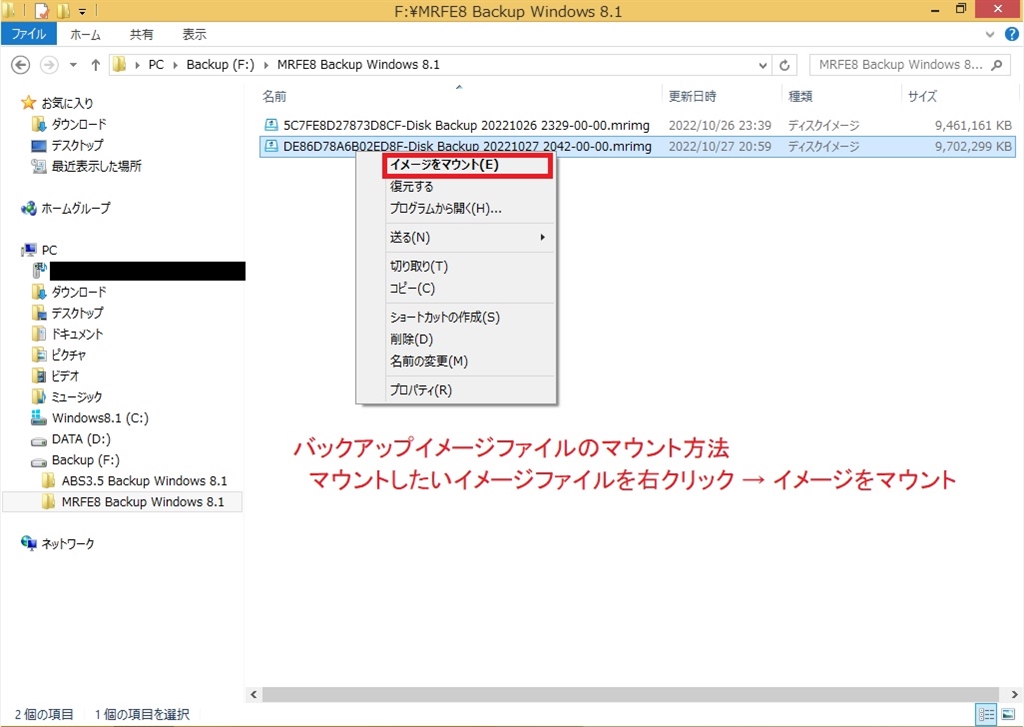This screenshot has width=1024, height=727.
Task: Open the recent locations dropdown arrow
Action: pos(73,65)
